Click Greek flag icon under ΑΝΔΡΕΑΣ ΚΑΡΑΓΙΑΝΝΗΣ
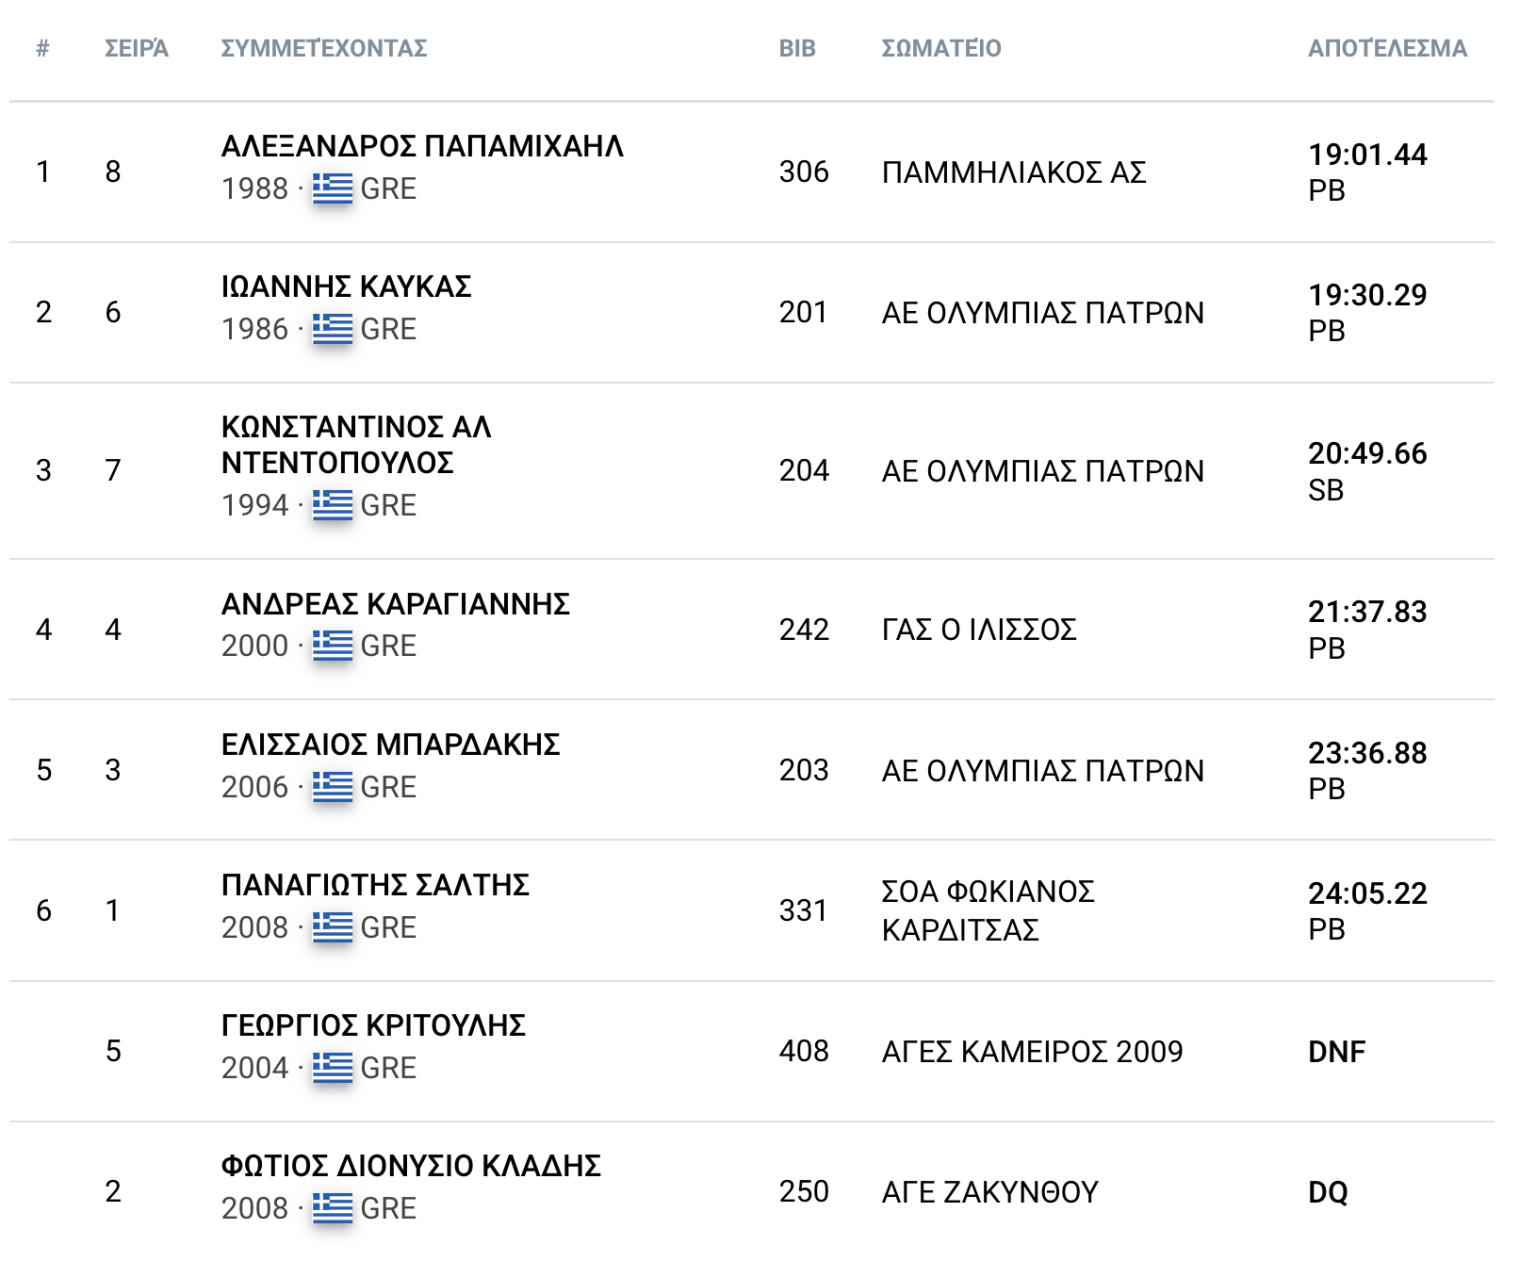Viewport: 1536px width, 1261px height. tap(332, 645)
